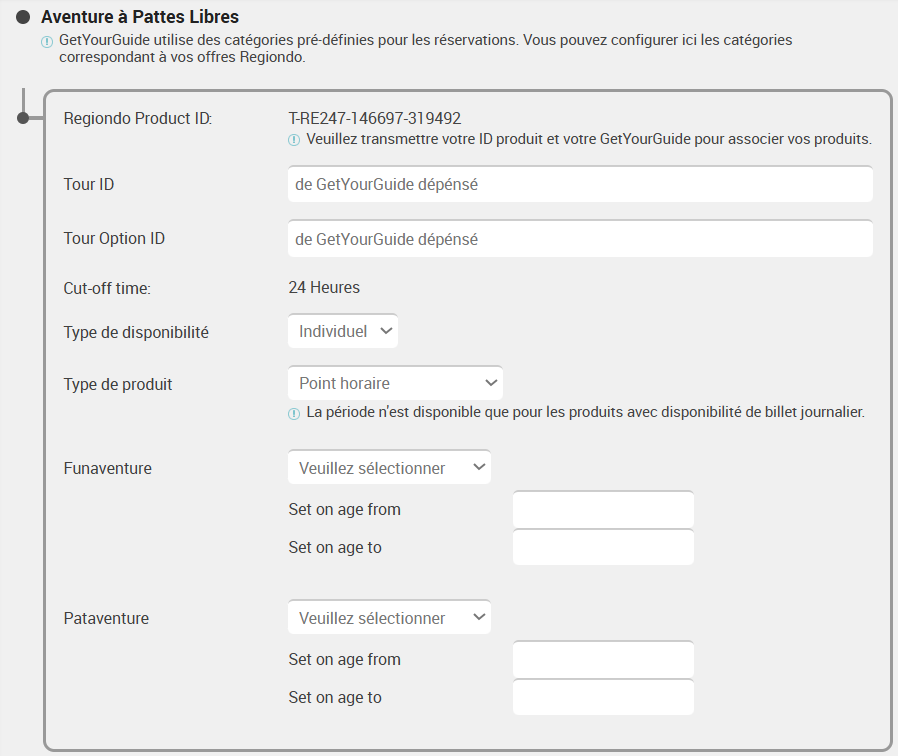Open the Type de disponibilité dropdown

pos(342,331)
